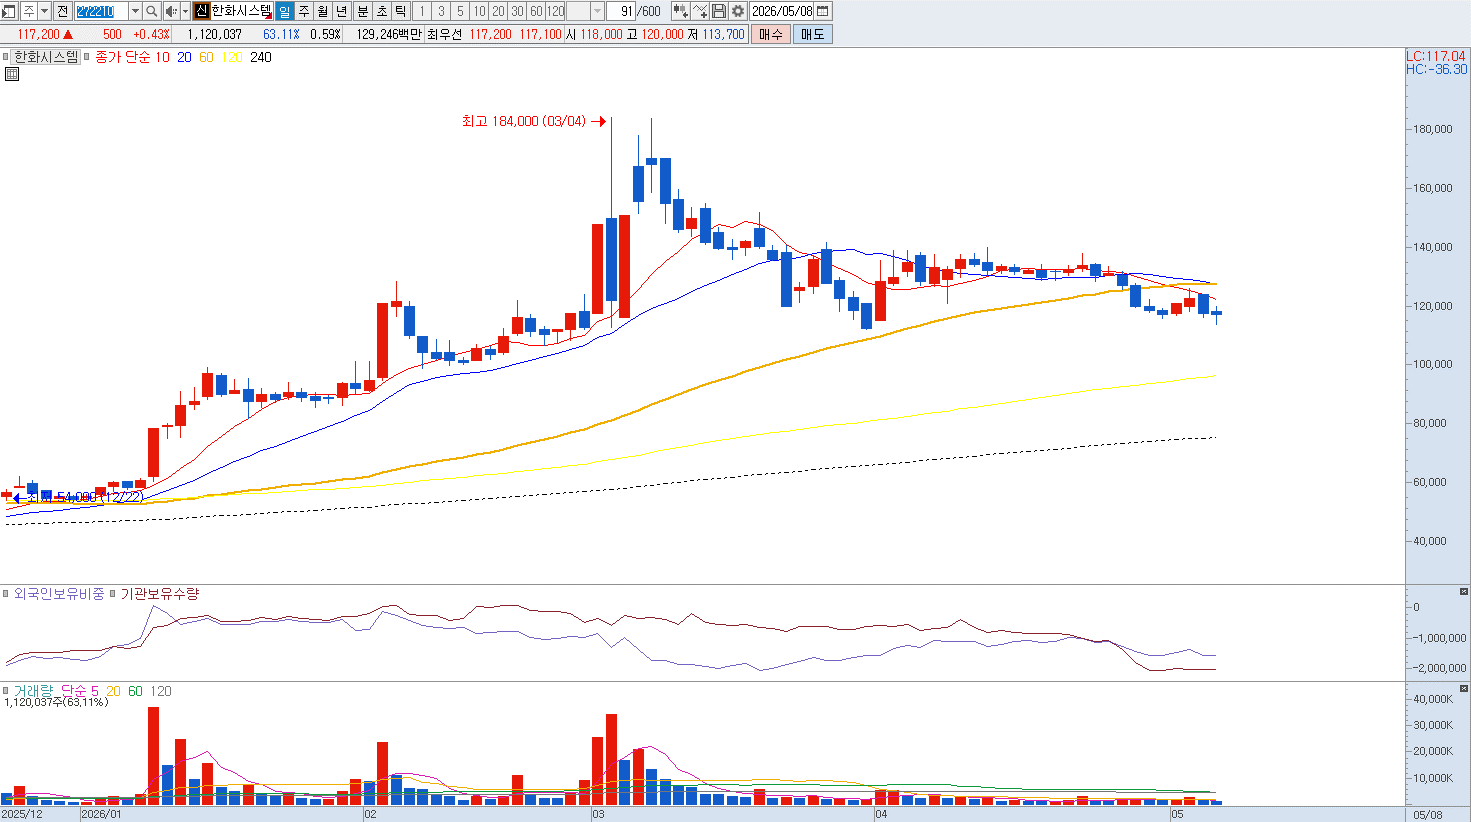This screenshot has height=822, width=1471.
Task: Click the date field 2026/05/08
Action: [x=782, y=11]
